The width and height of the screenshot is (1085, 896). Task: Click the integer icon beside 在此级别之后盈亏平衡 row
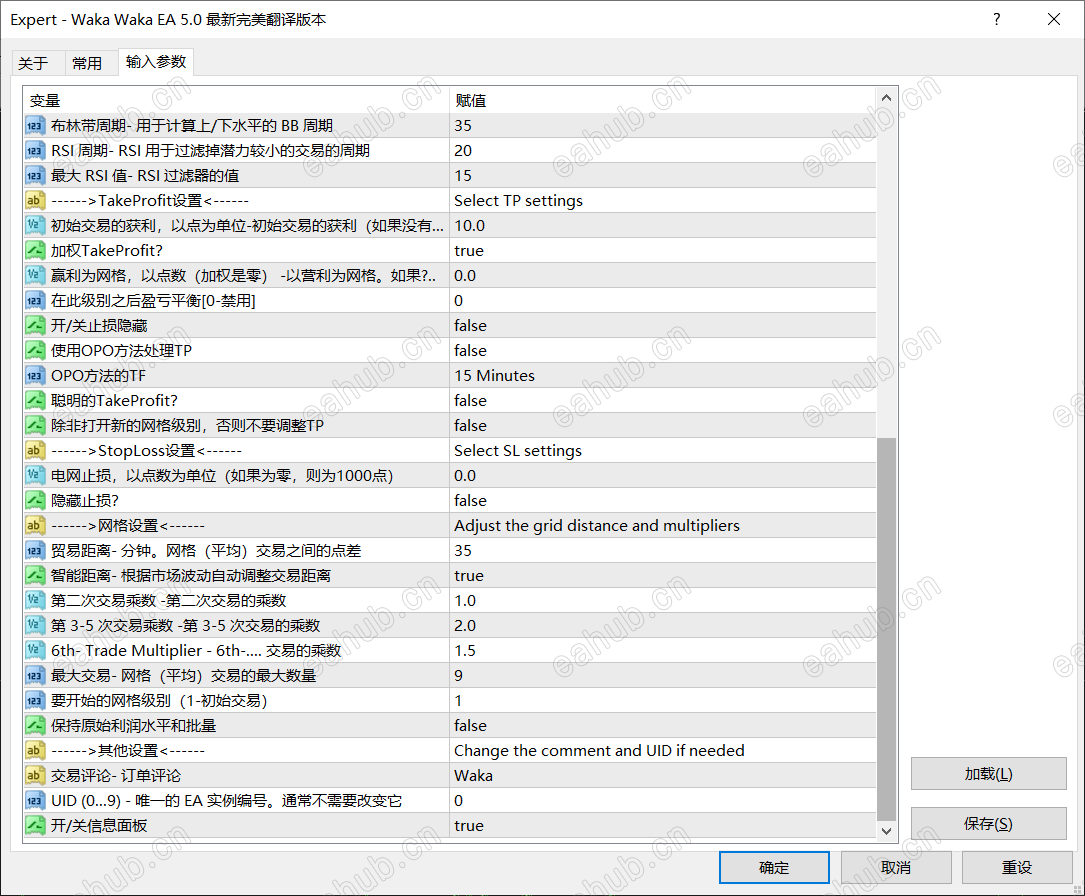click(35, 301)
